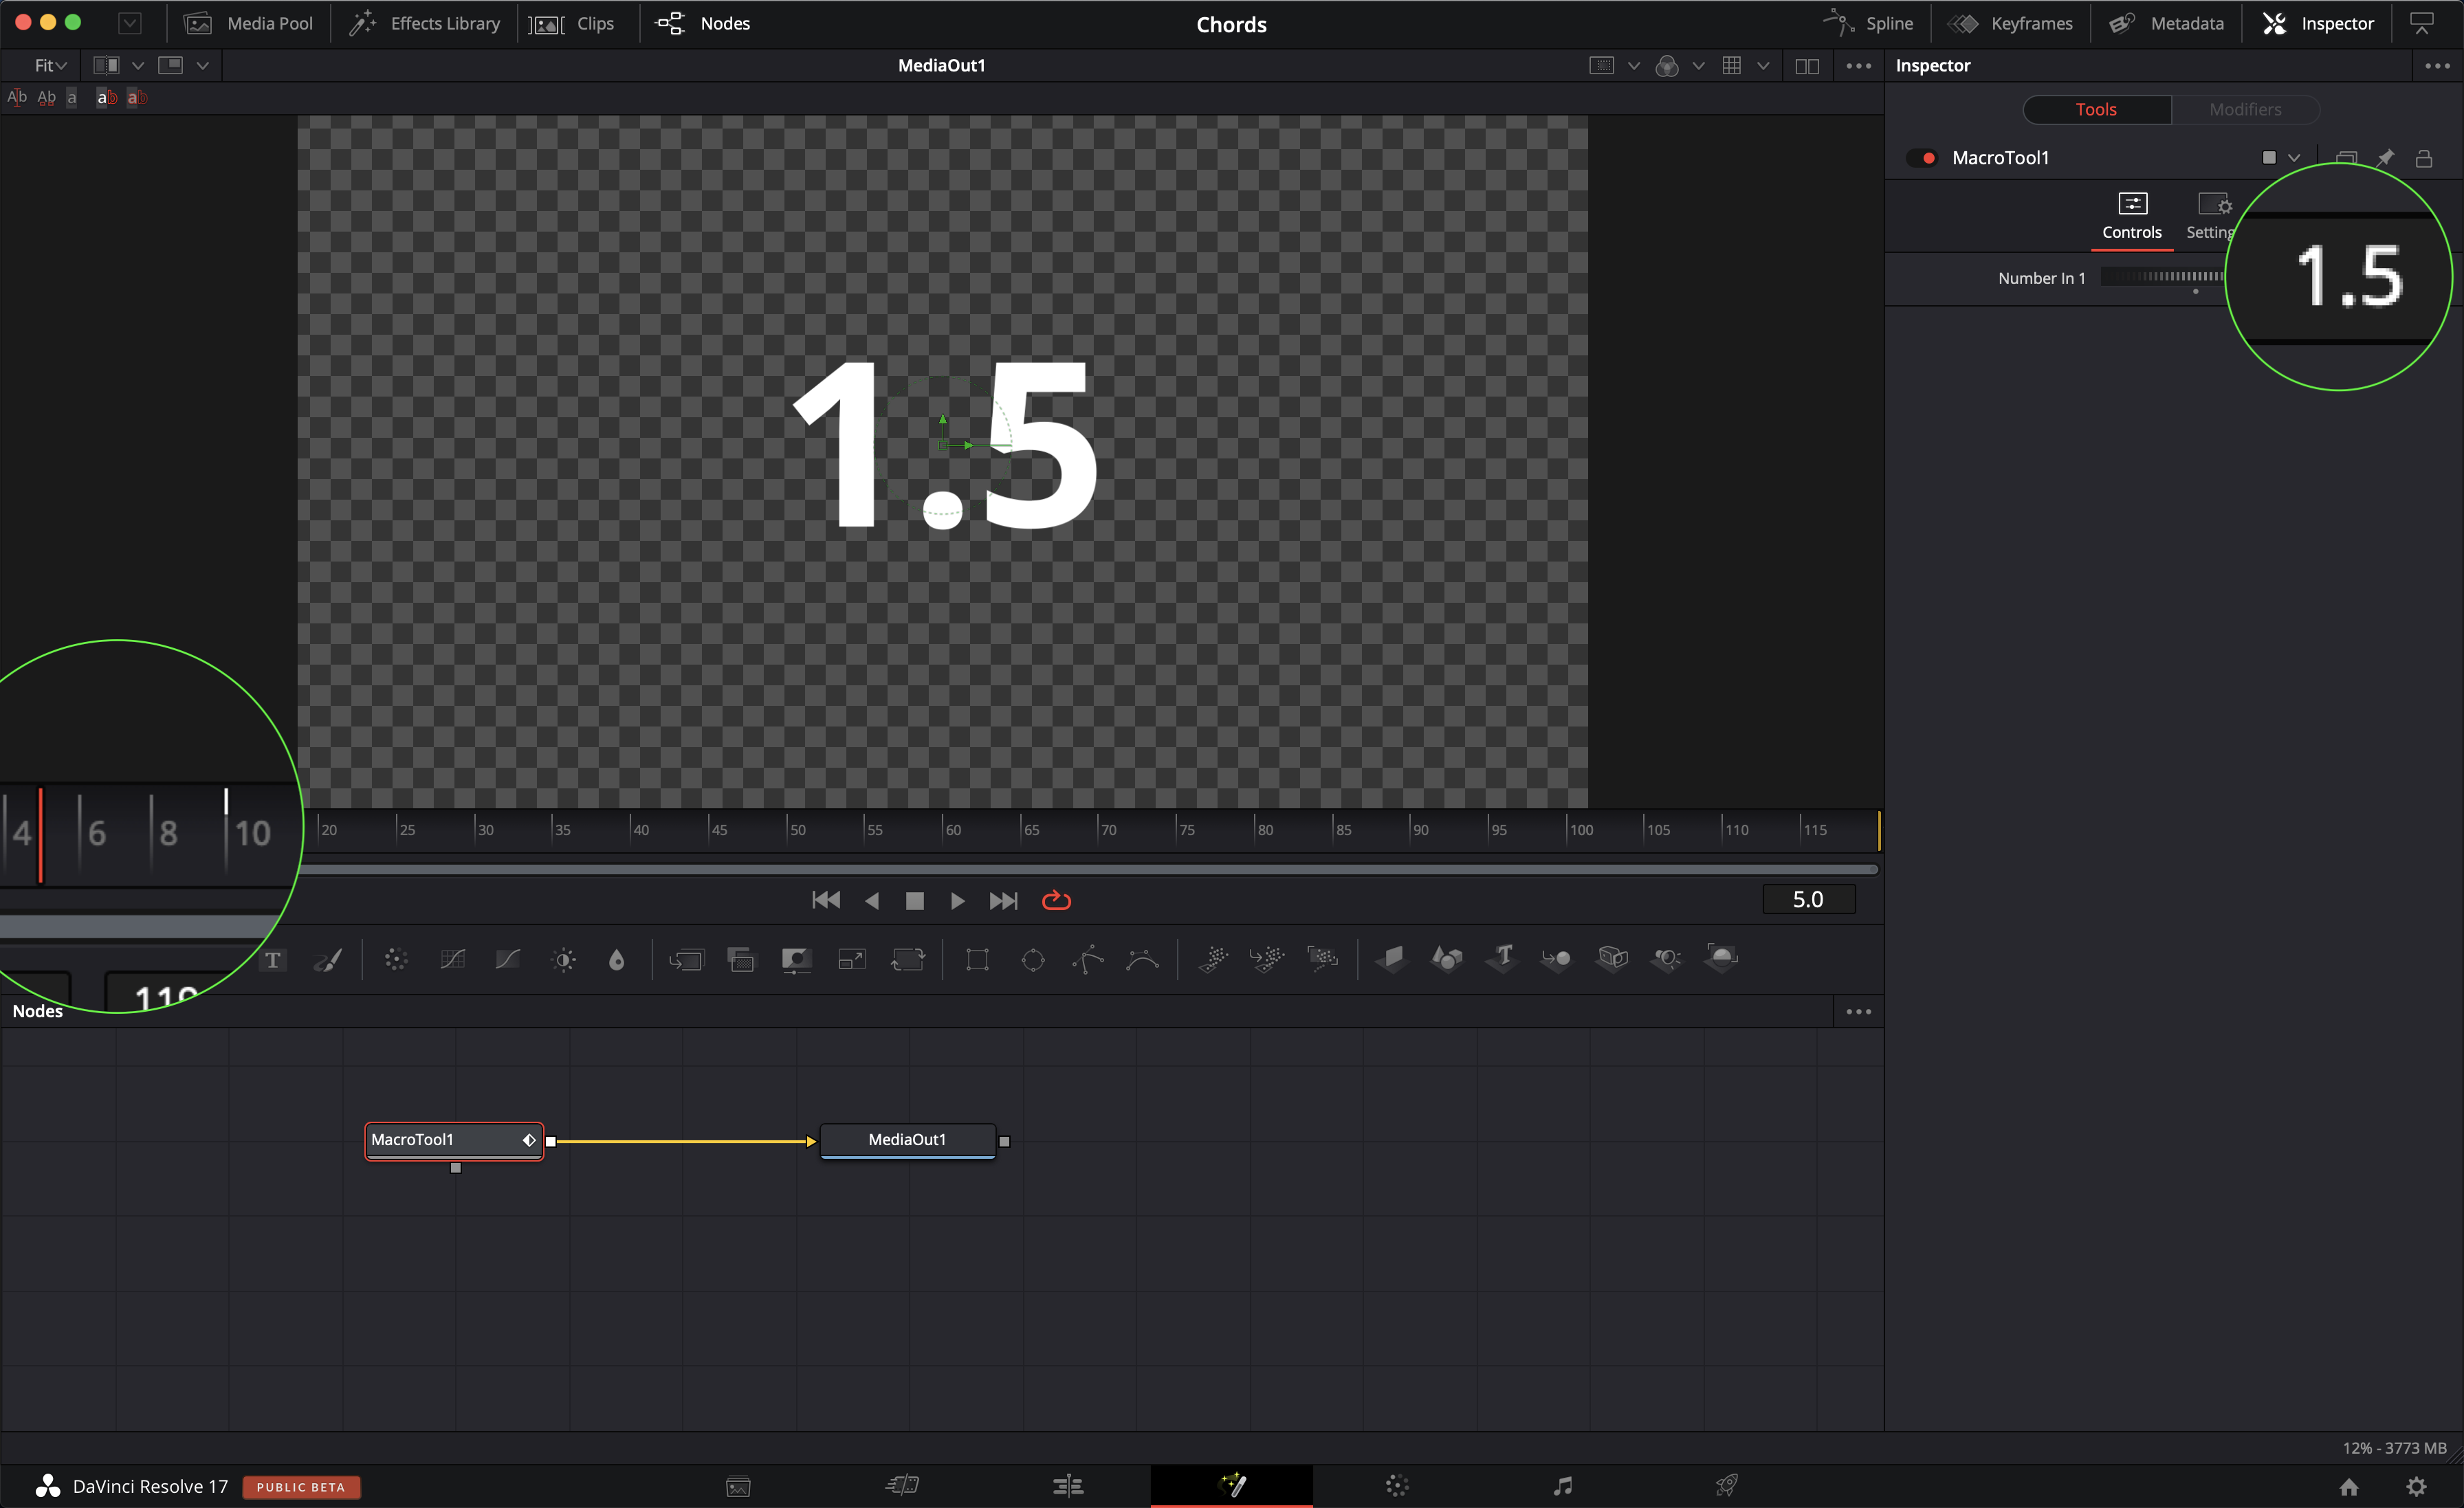The height and width of the screenshot is (1508, 2464).
Task: Add a Renderer 3D node
Action: [x=1722, y=958]
